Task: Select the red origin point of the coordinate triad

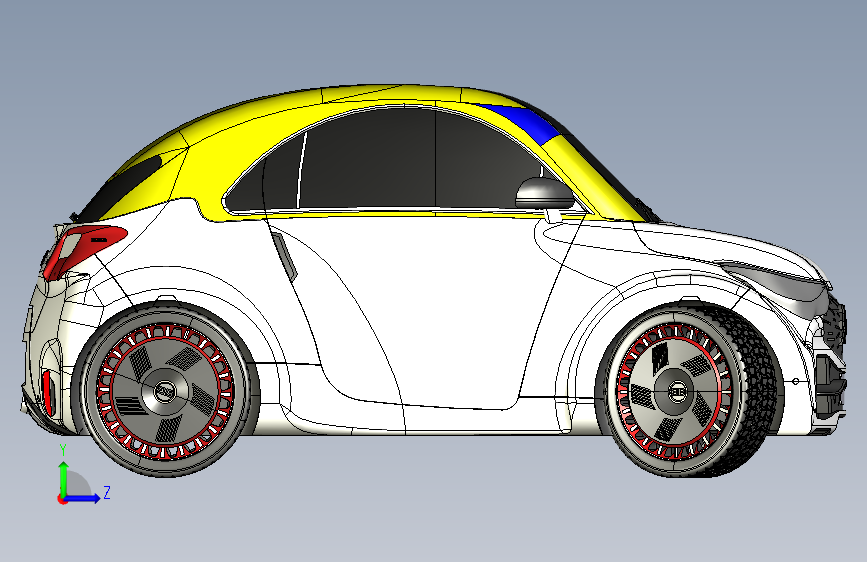Action: (62, 499)
